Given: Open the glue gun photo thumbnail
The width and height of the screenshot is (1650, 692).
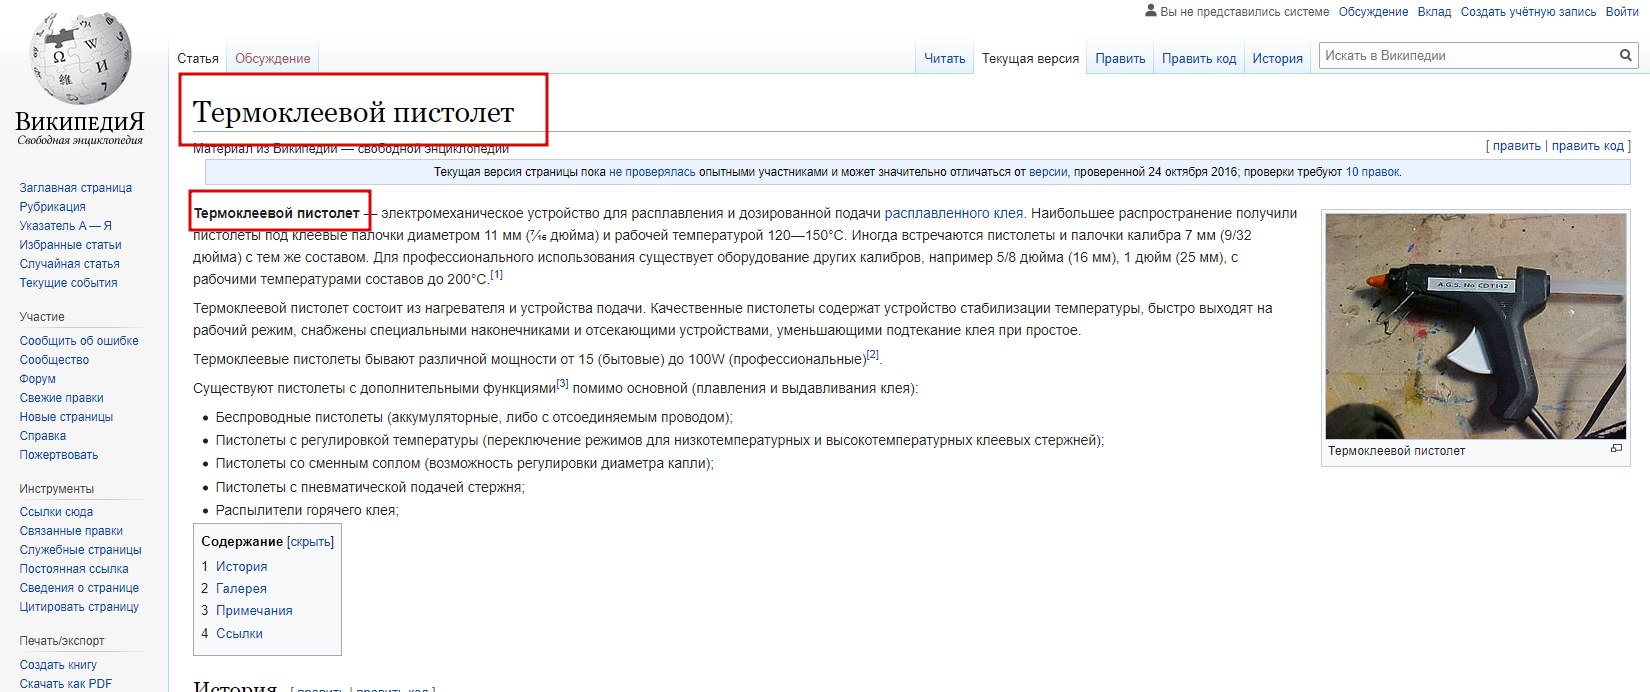Looking at the screenshot, I should point(1476,326).
